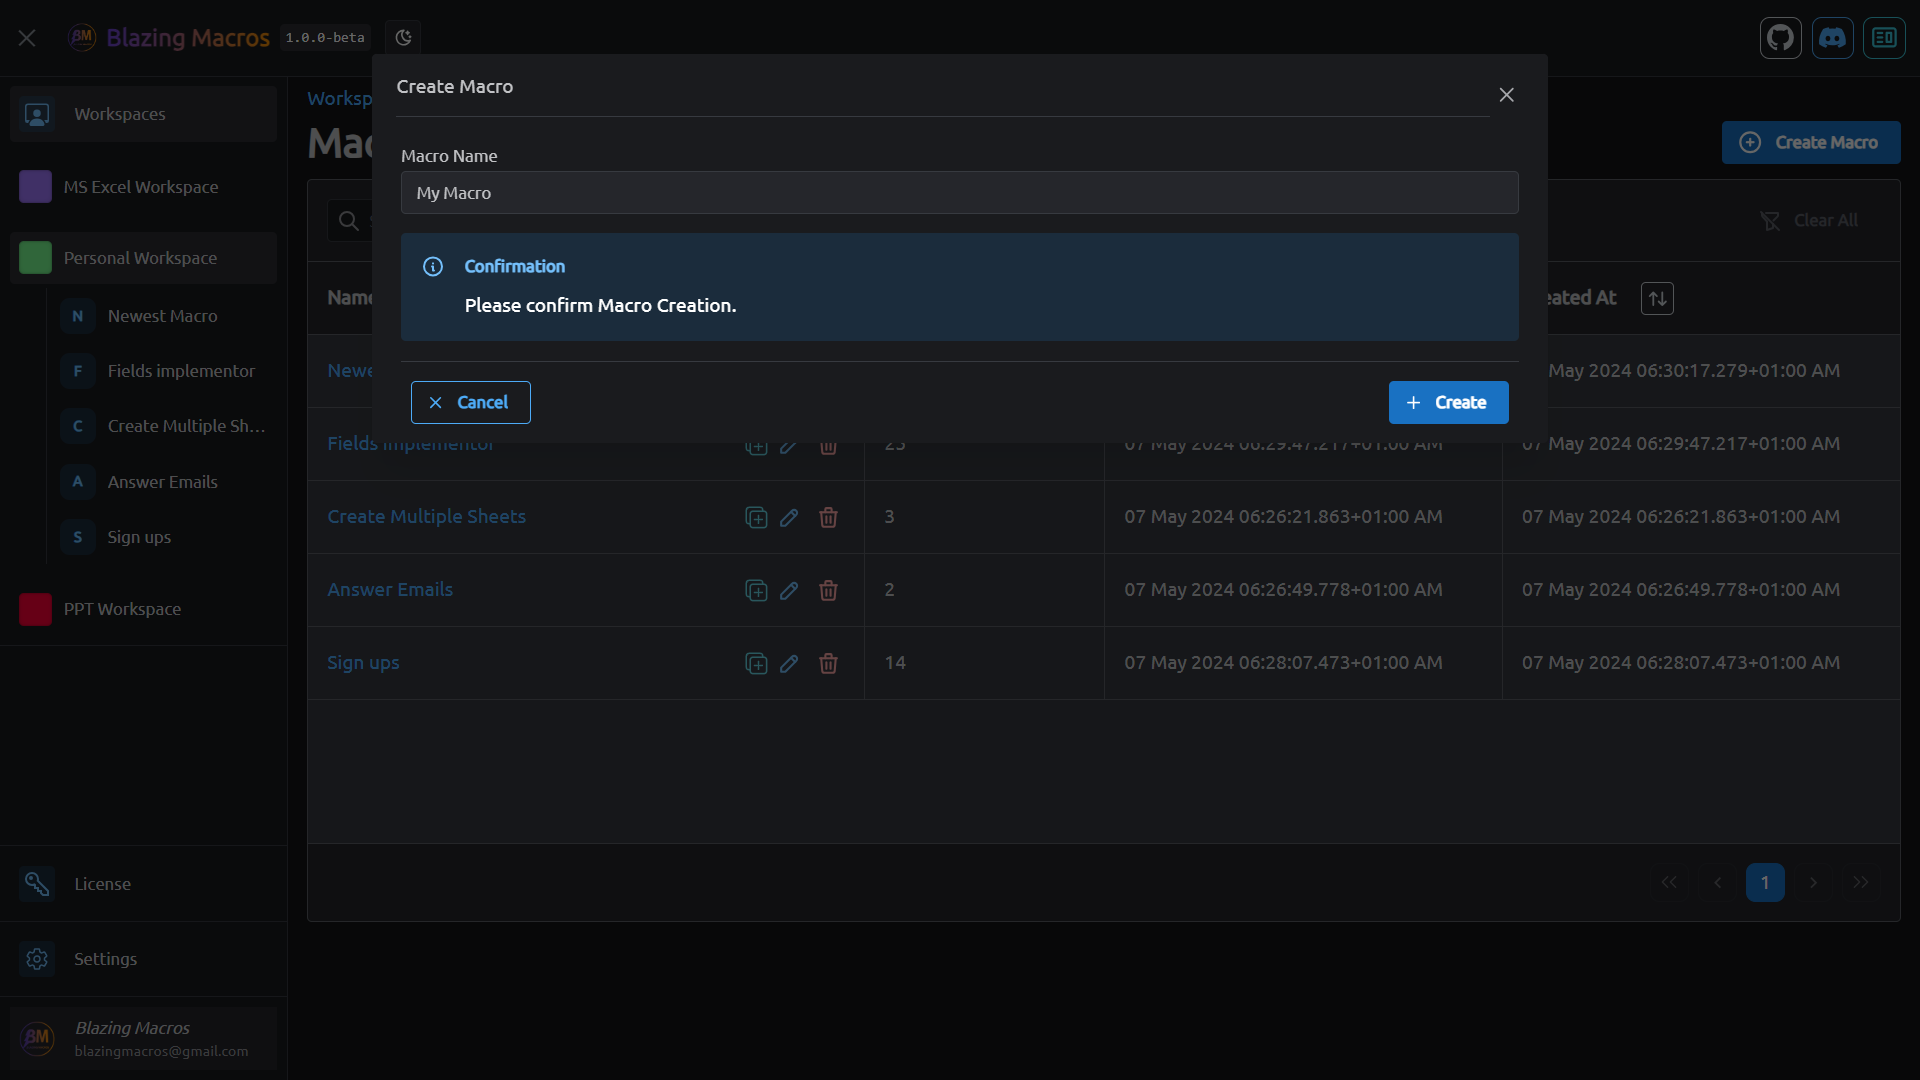Click the Create Macro button top right
The width and height of the screenshot is (1920, 1080).
pos(1811,142)
